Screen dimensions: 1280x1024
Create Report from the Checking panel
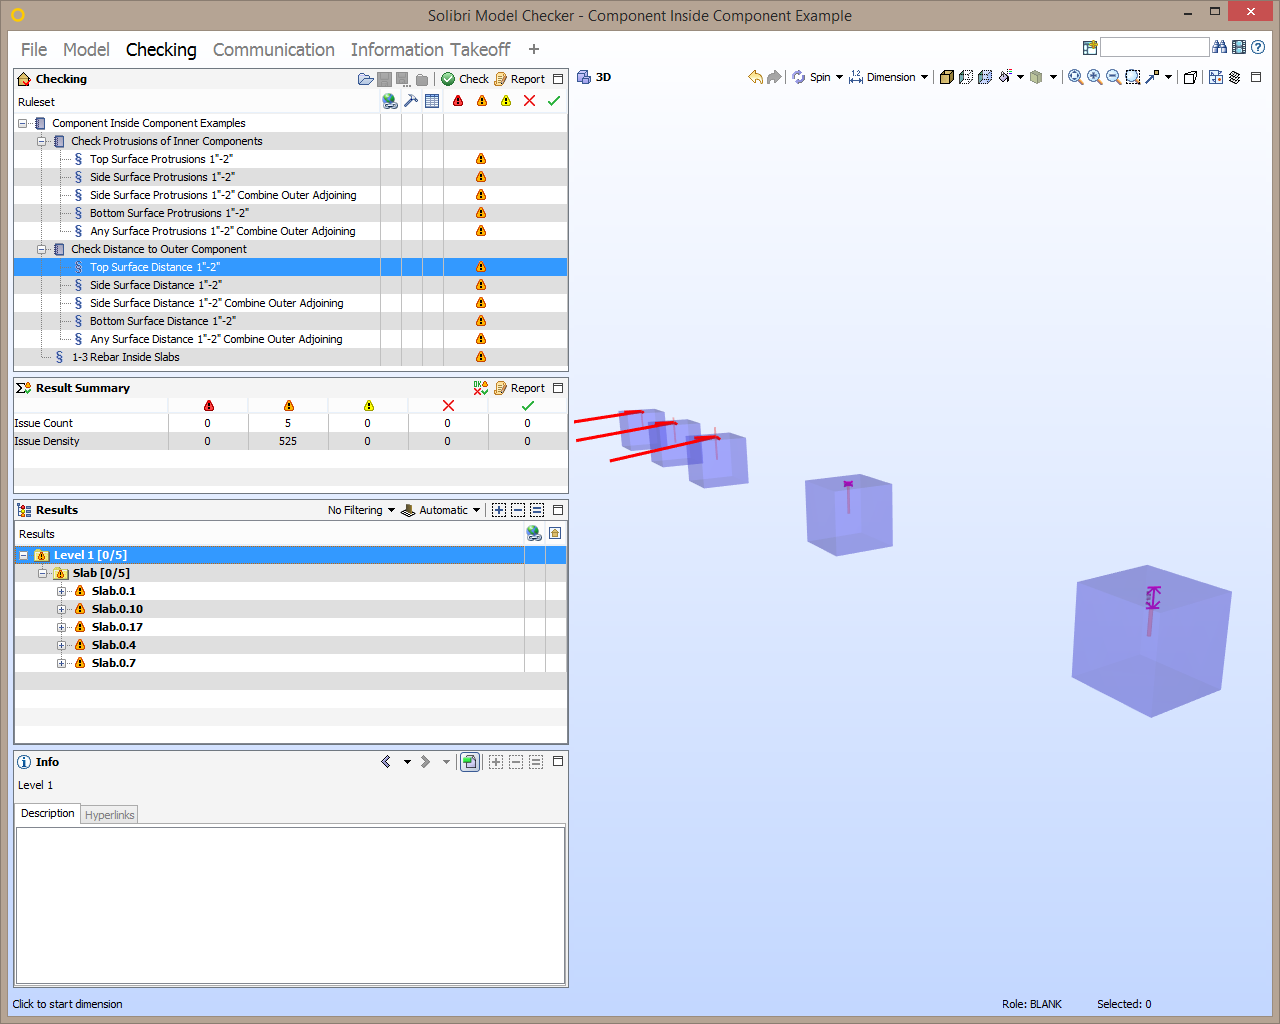click(x=520, y=79)
